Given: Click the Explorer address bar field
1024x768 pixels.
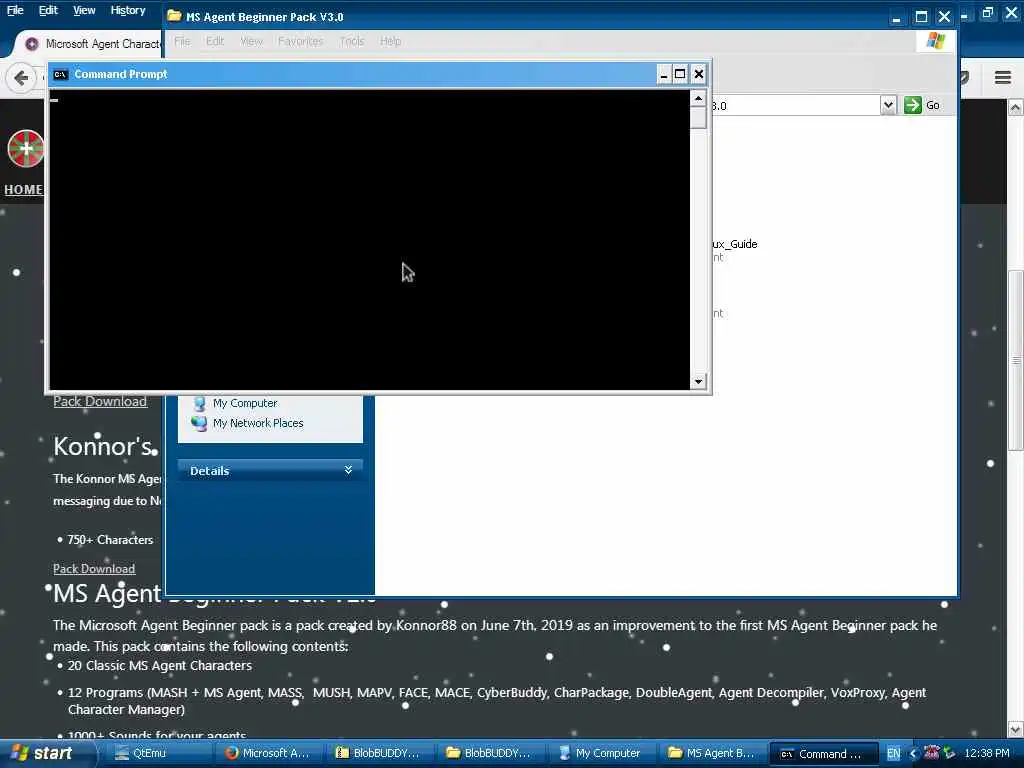Looking at the screenshot, I should [795, 105].
